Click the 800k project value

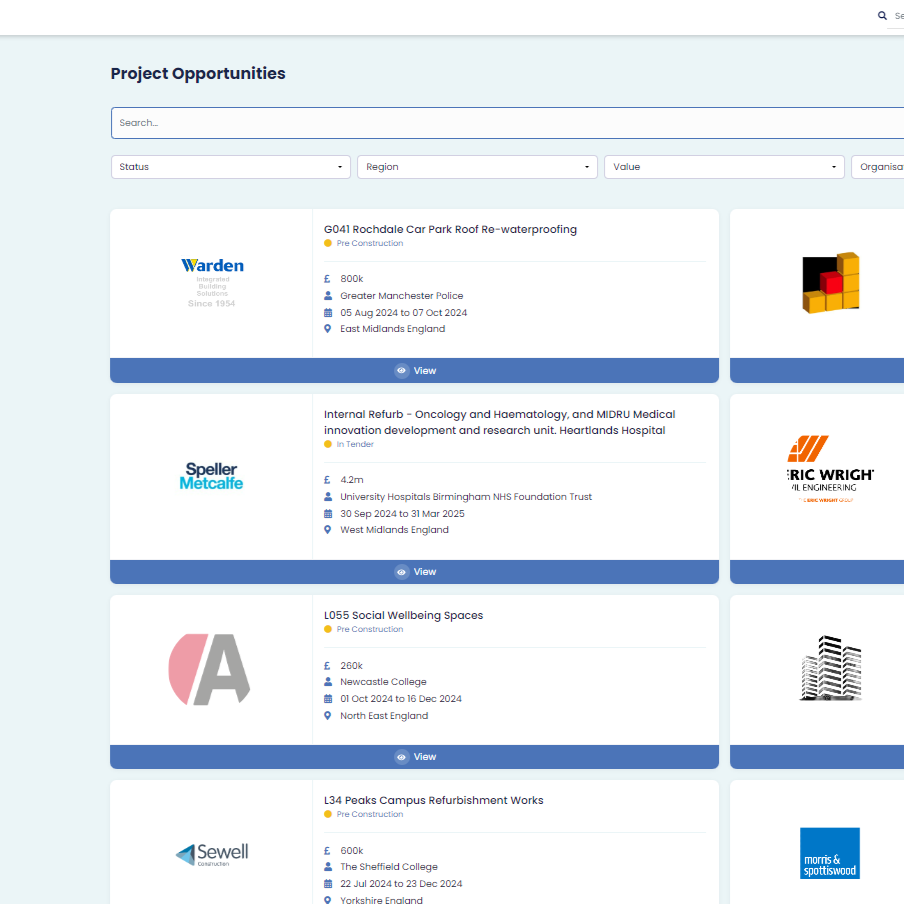click(x=352, y=278)
